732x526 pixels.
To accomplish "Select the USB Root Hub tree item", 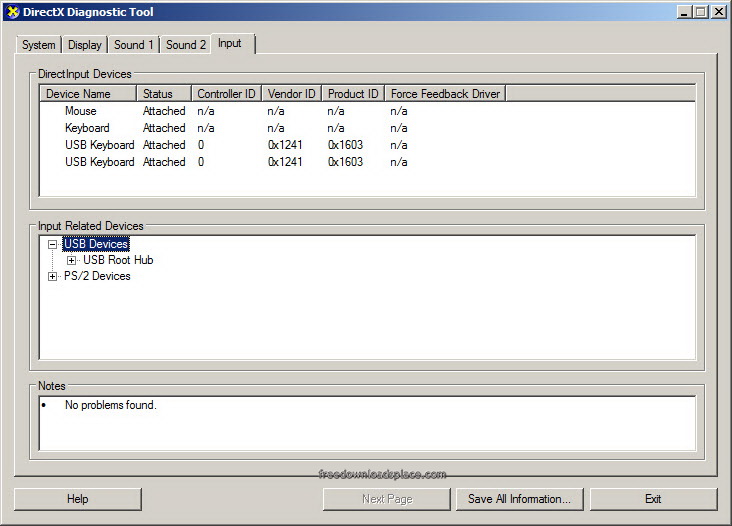I will click(x=118, y=260).
